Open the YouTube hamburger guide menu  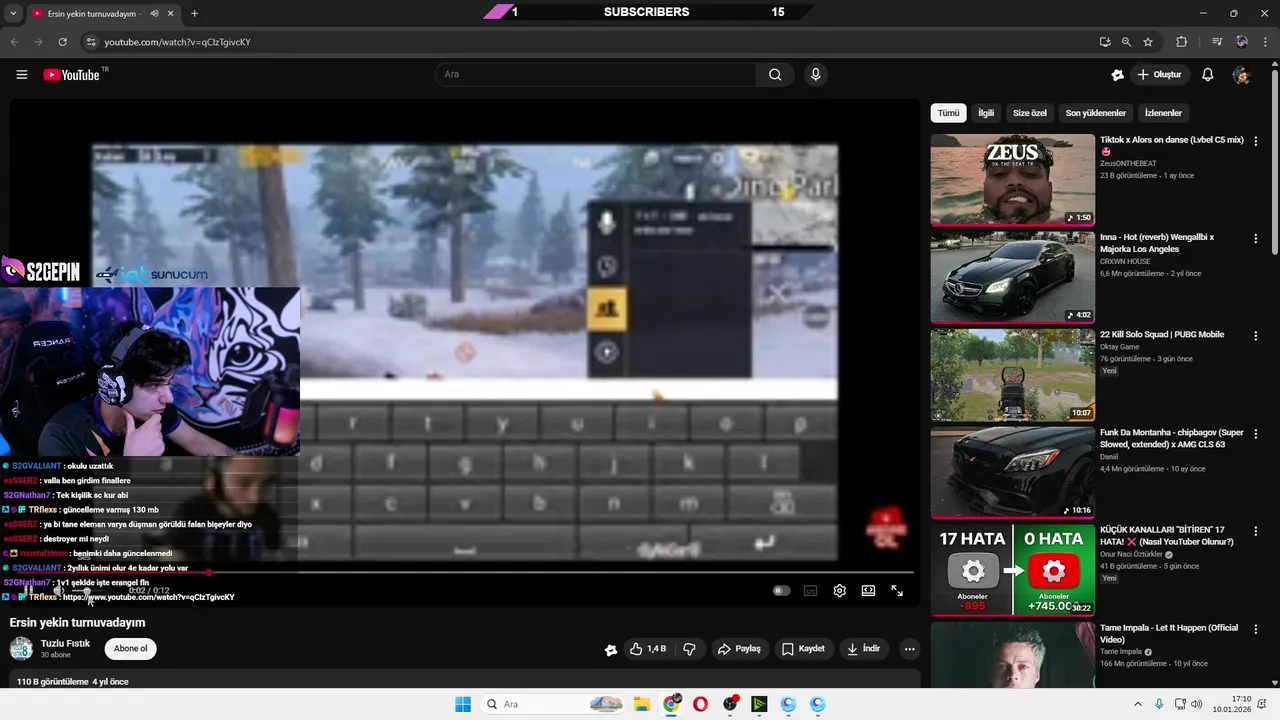click(21, 75)
